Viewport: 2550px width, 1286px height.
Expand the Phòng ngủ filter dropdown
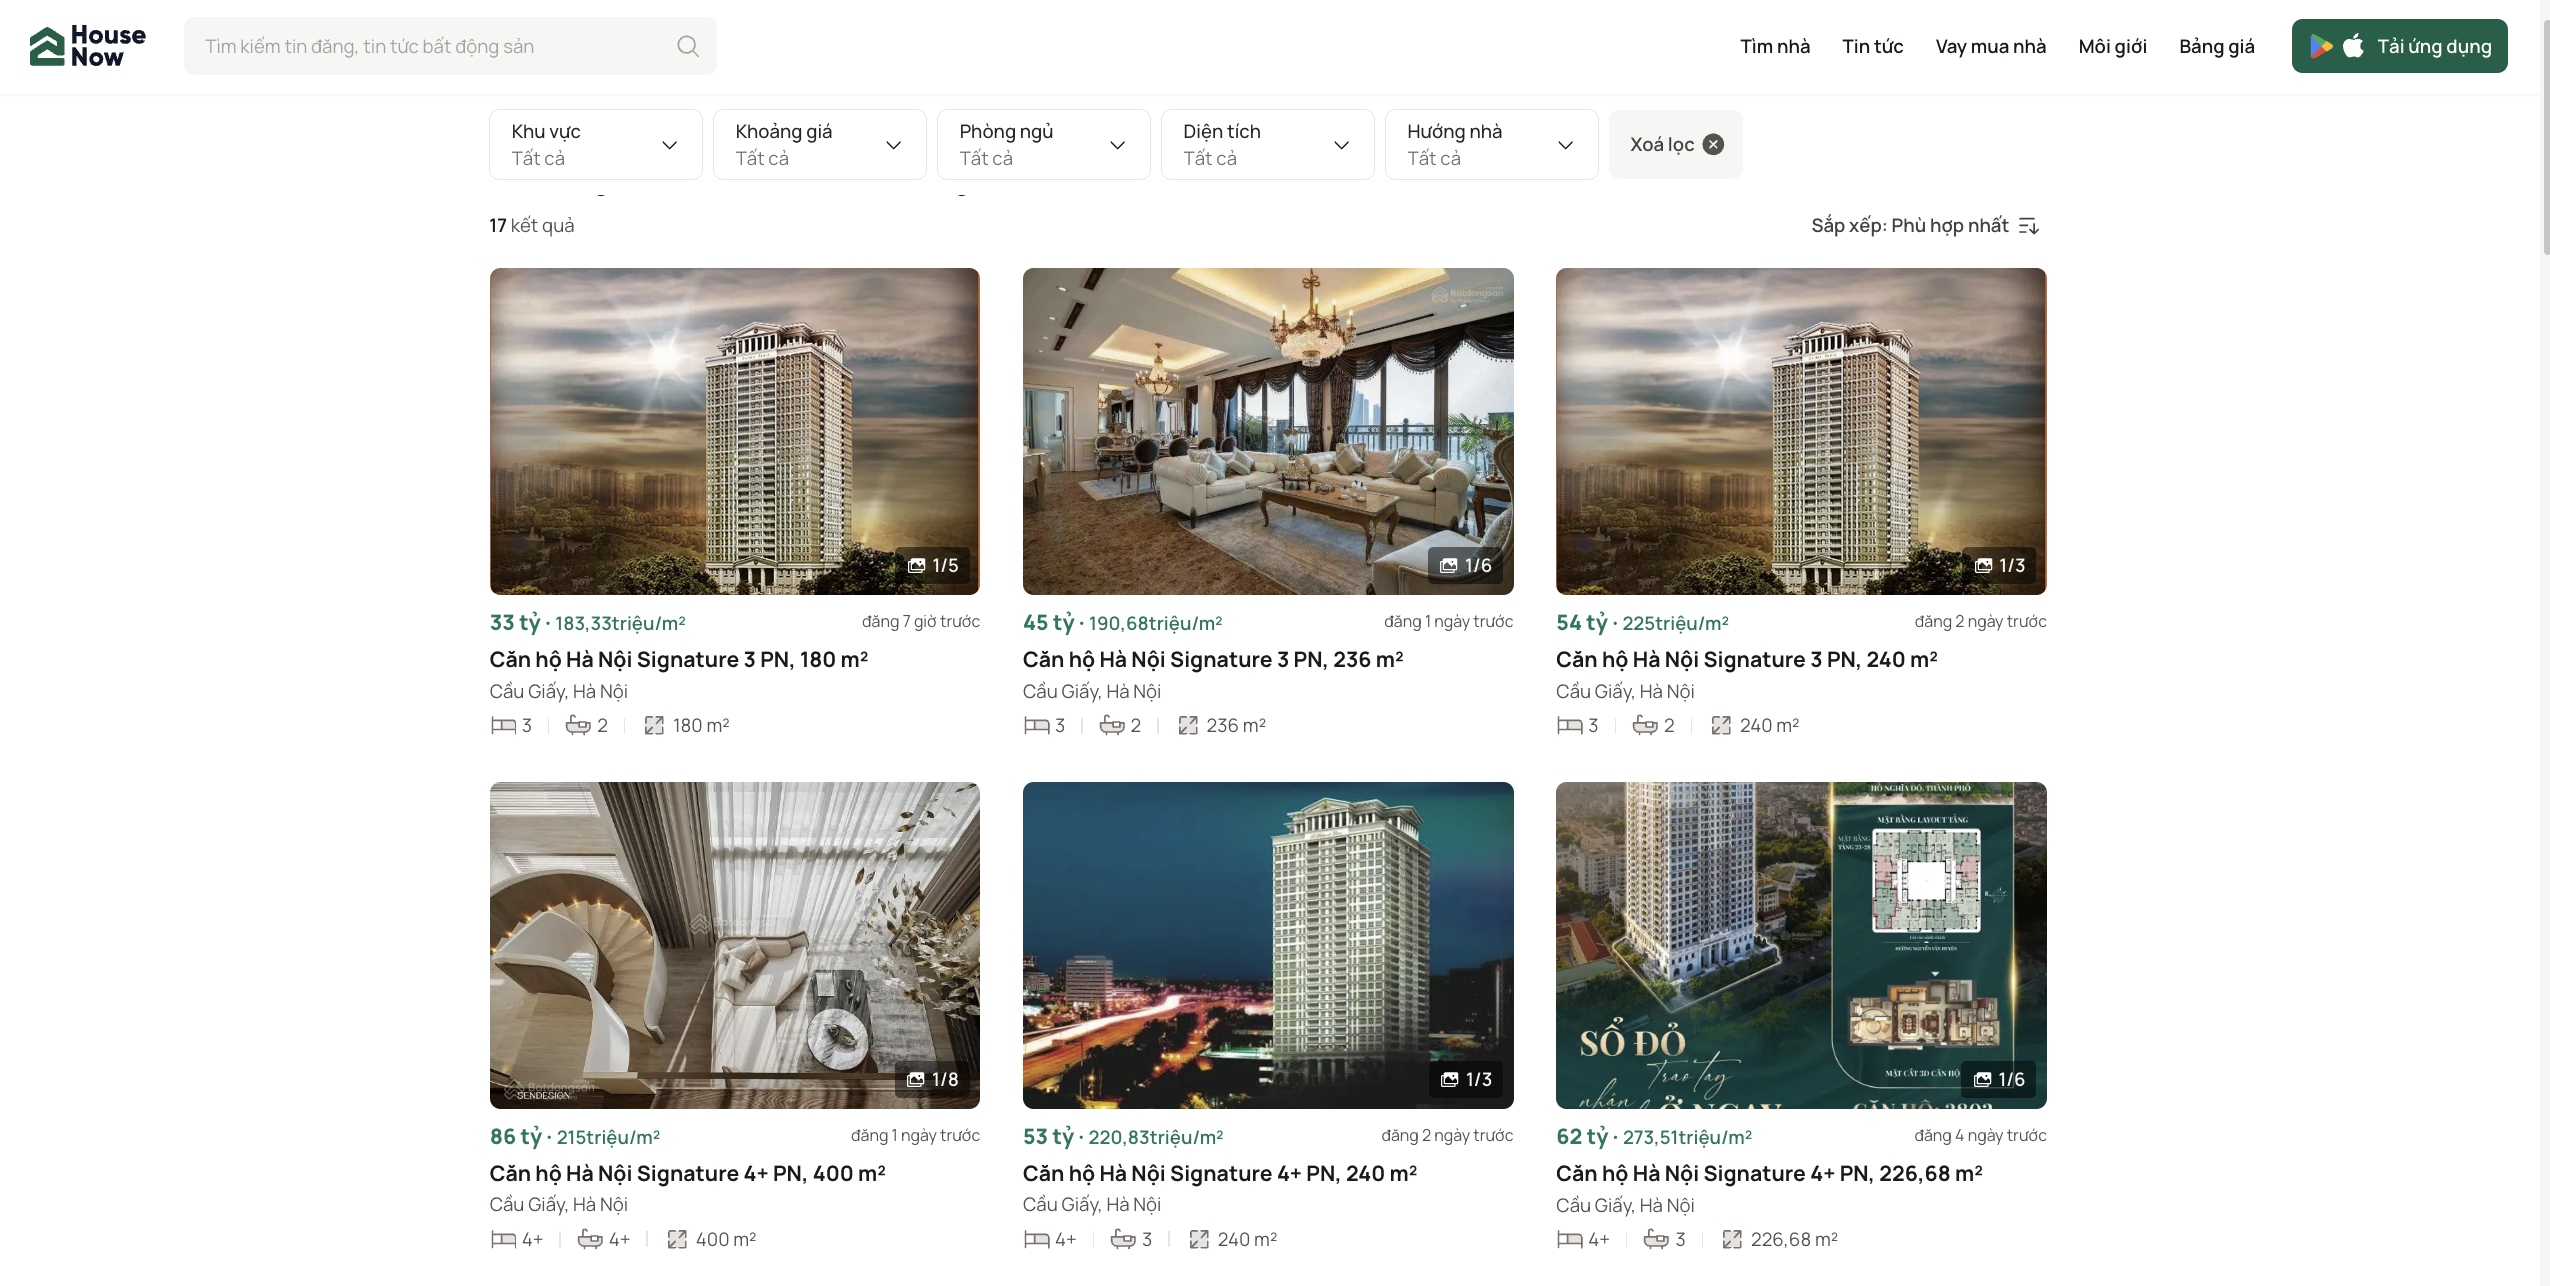1043,144
